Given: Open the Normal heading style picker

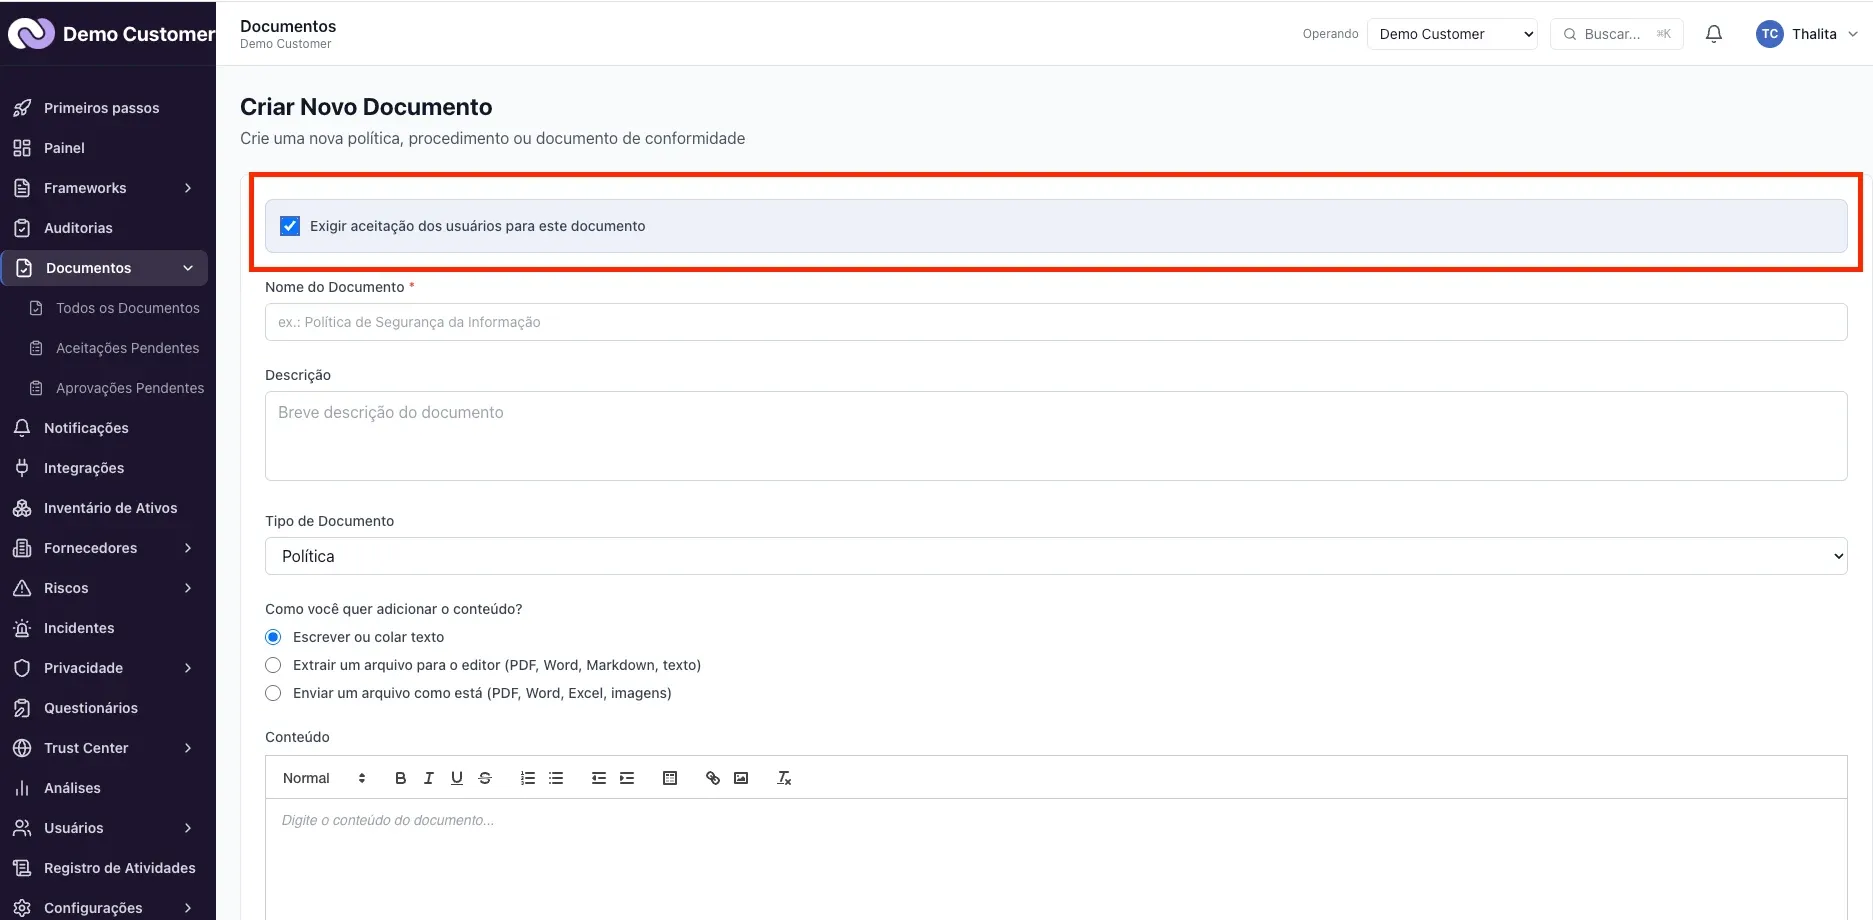Looking at the screenshot, I should 324,778.
